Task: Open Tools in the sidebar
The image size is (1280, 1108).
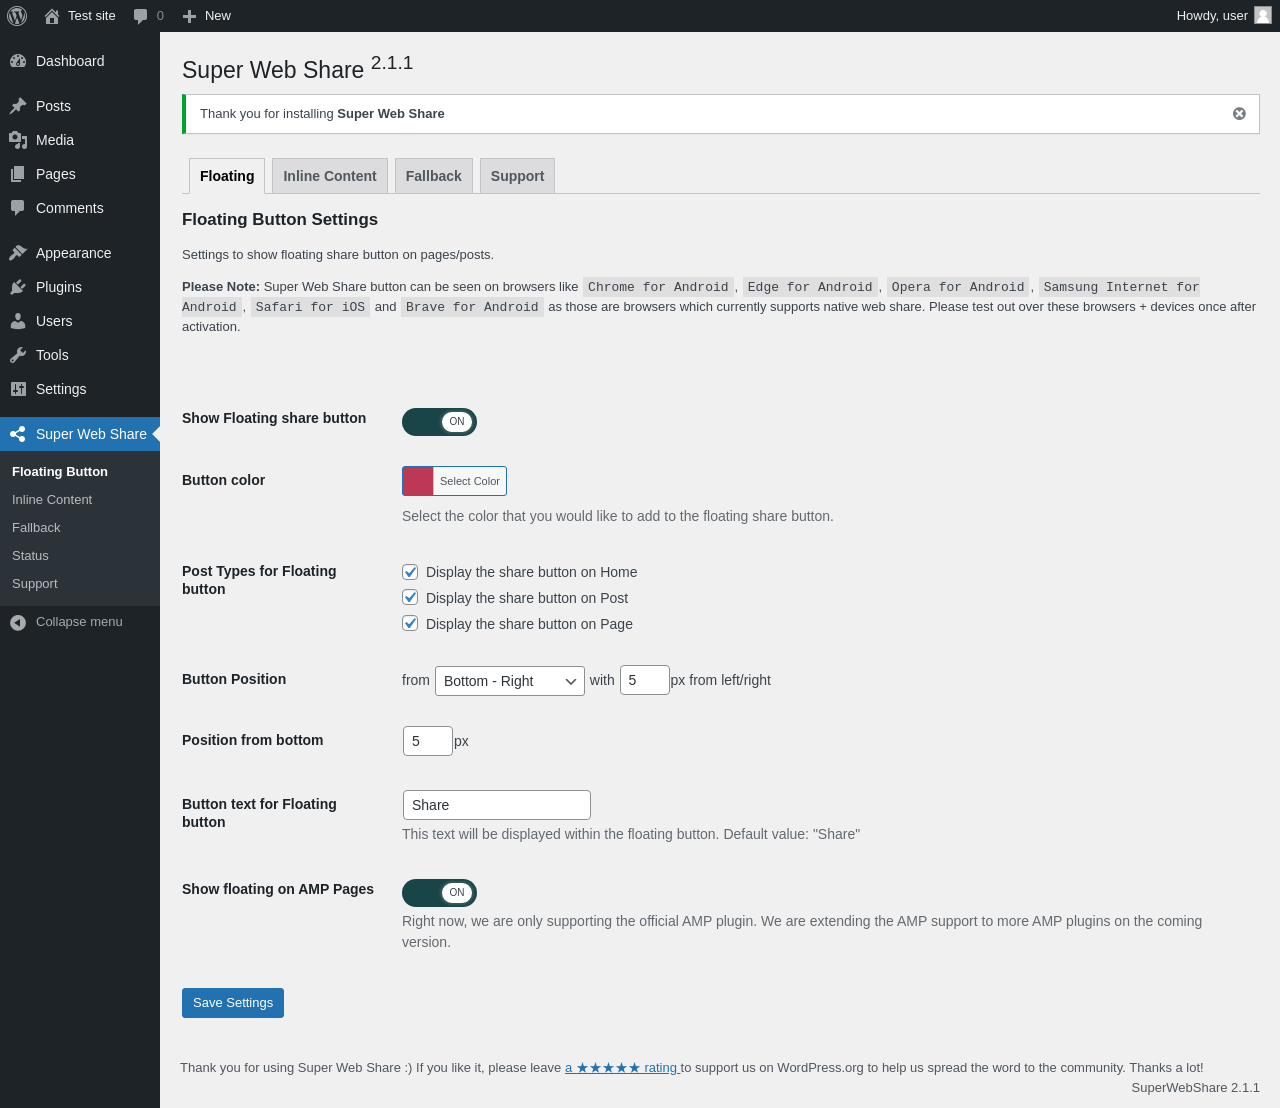Action: pyautogui.click(x=80, y=355)
